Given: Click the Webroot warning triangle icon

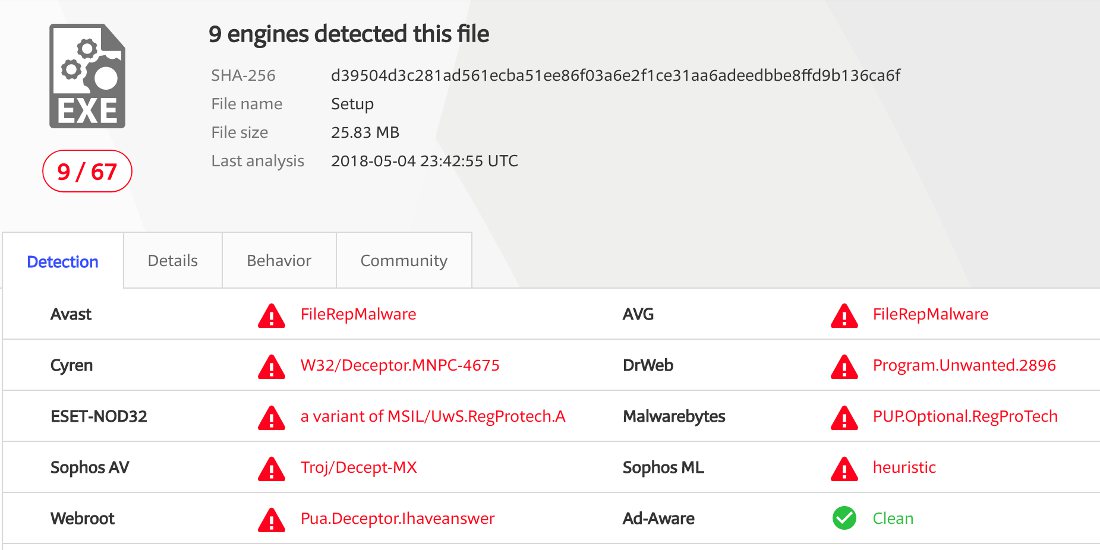Looking at the screenshot, I should pyautogui.click(x=271, y=520).
